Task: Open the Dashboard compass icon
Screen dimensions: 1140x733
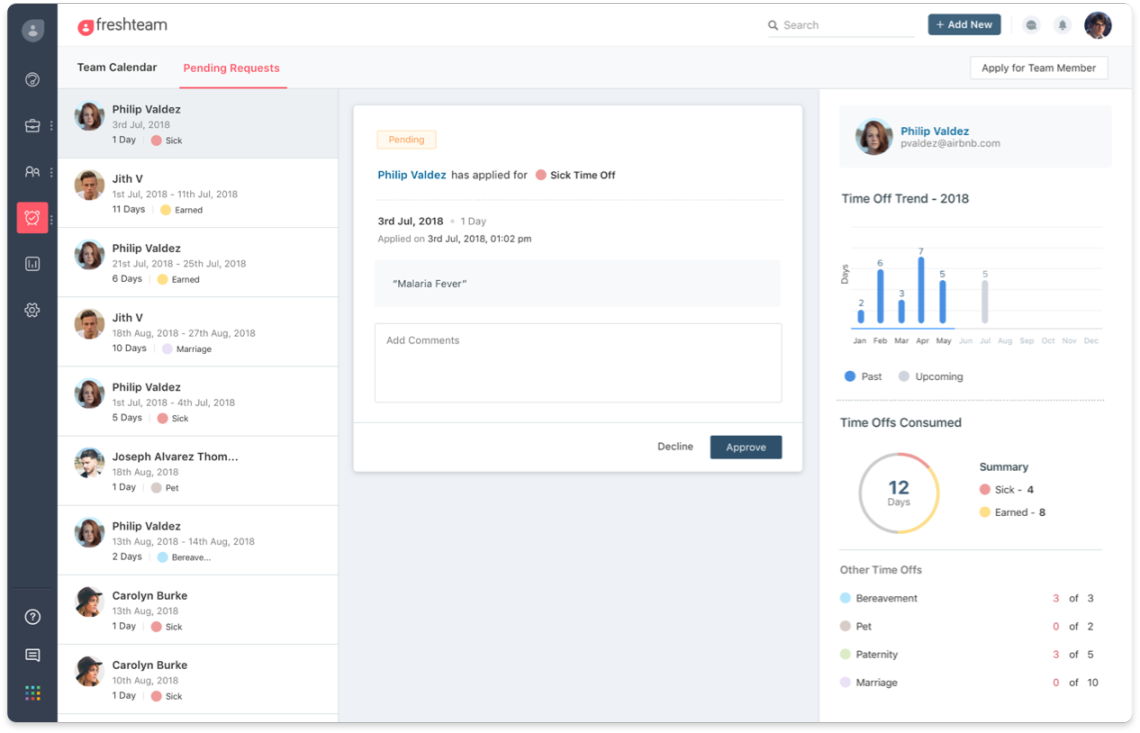Action: point(31,79)
